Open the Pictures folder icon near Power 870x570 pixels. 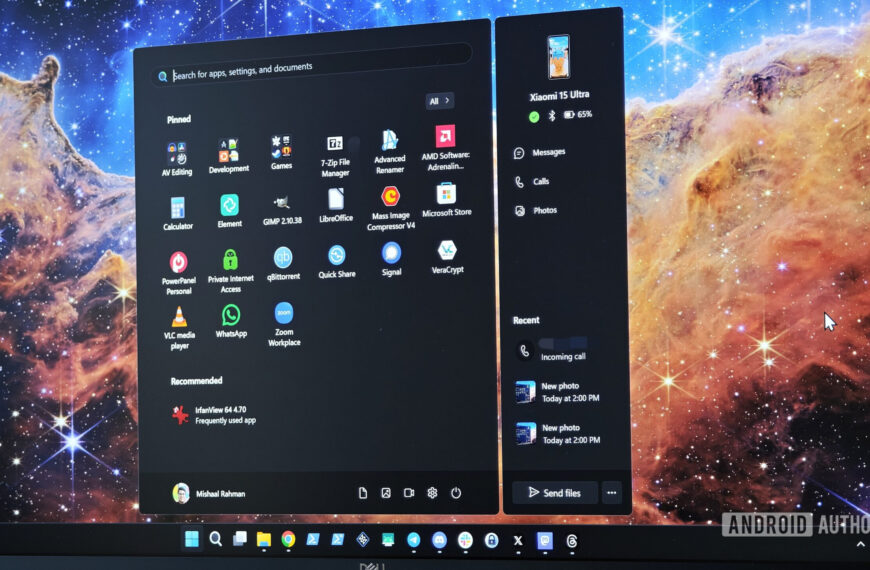[x=386, y=493]
